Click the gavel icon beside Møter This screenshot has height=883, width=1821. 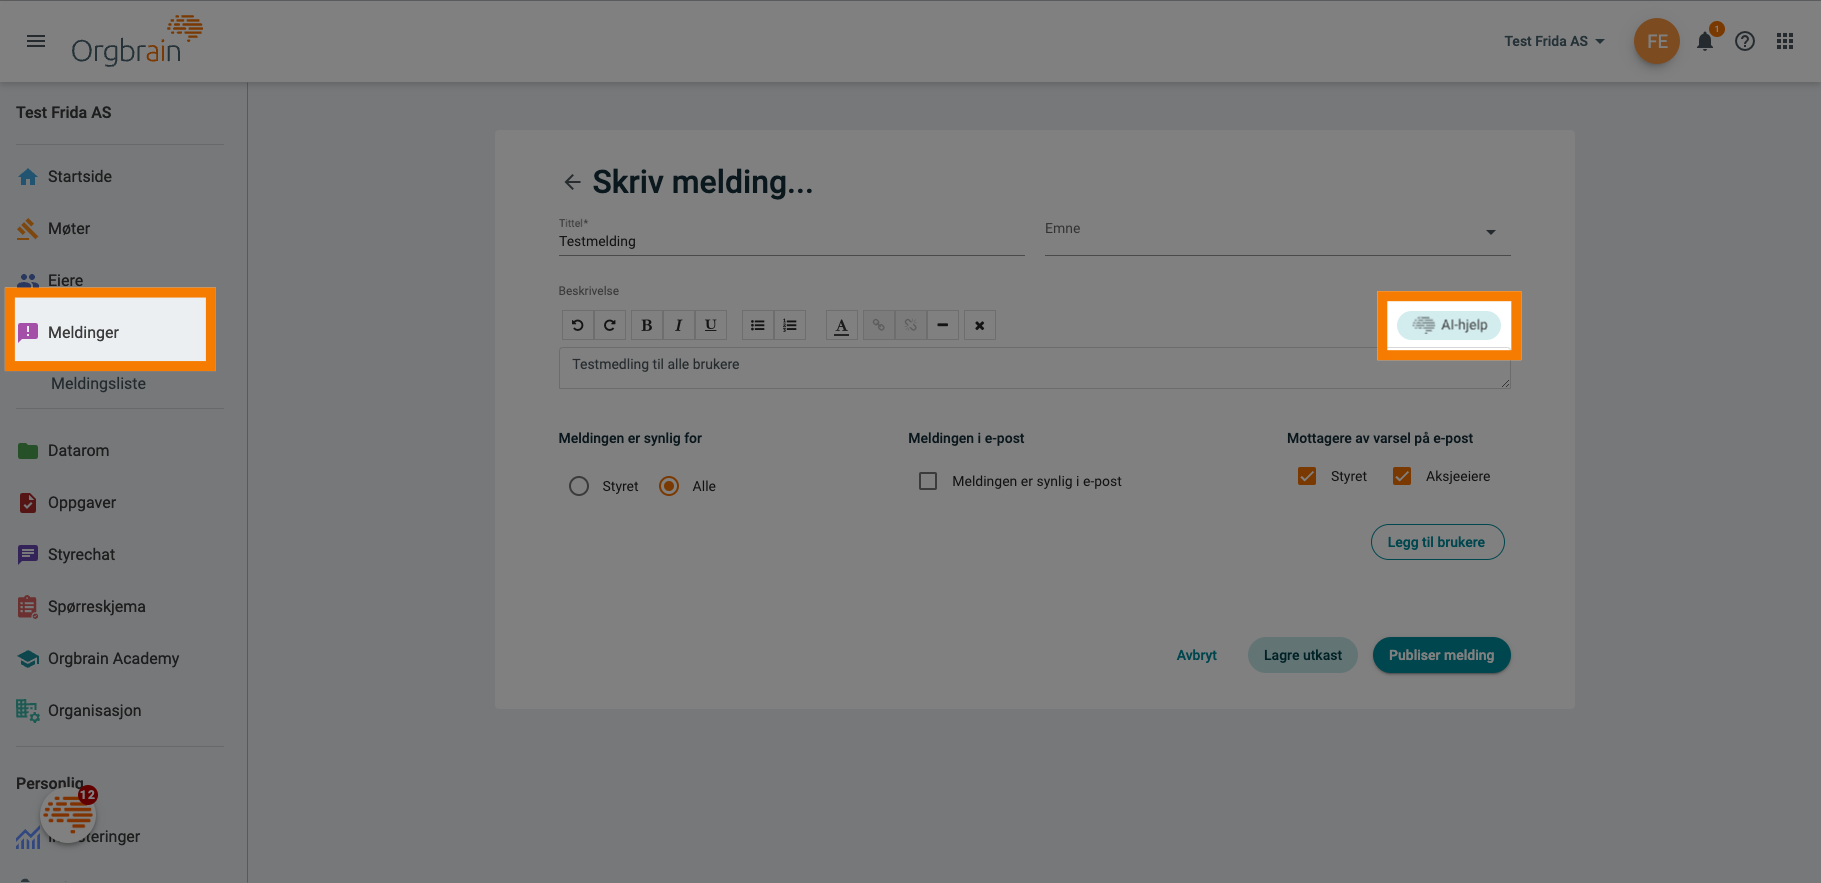pyautogui.click(x=28, y=228)
